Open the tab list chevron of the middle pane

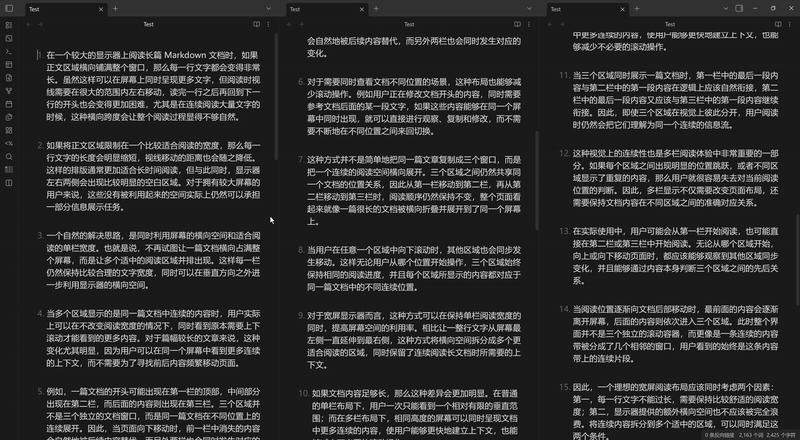[x=529, y=9]
